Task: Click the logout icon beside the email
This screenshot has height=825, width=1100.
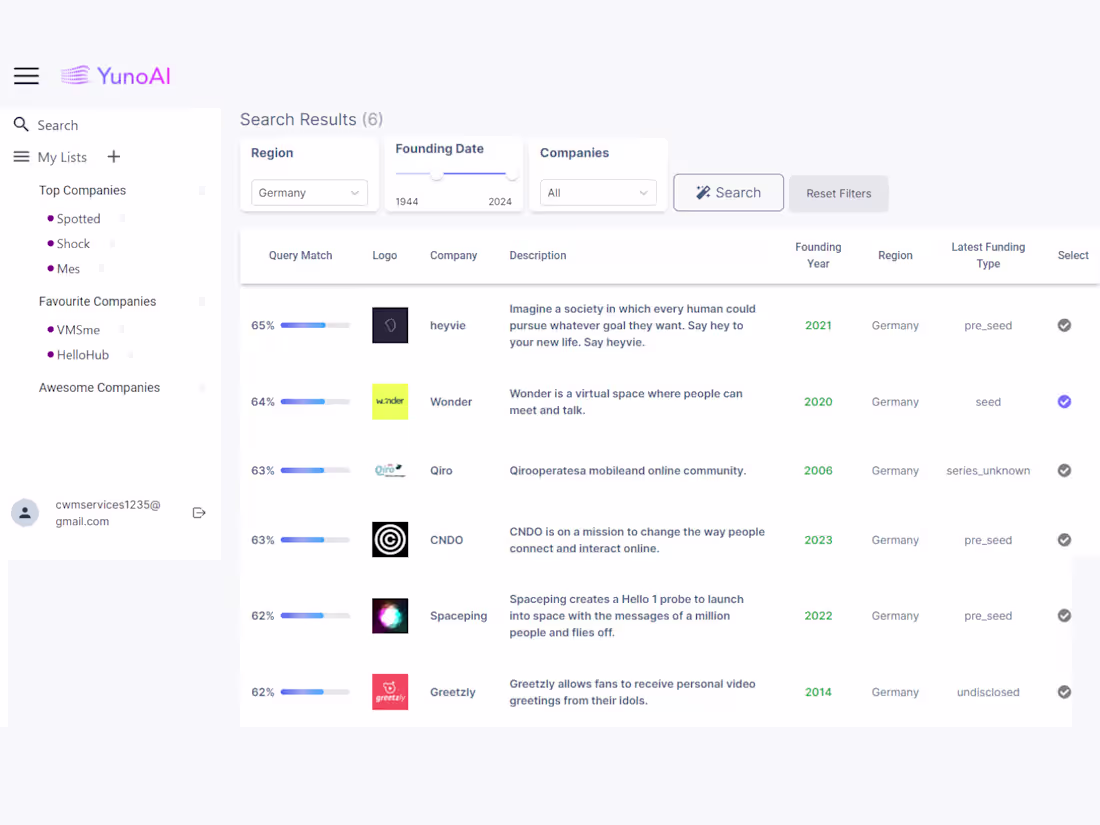Action: coord(199,513)
